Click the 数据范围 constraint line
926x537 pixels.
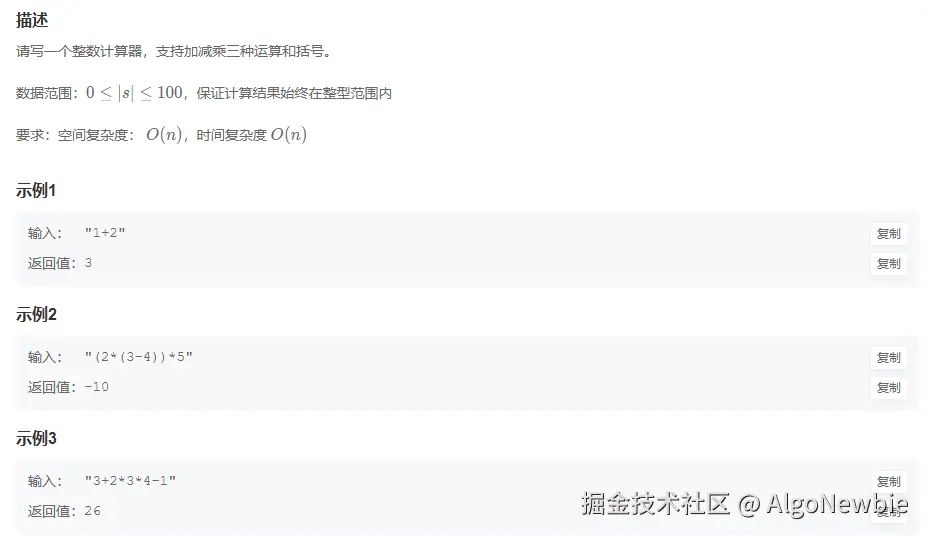tap(204, 93)
